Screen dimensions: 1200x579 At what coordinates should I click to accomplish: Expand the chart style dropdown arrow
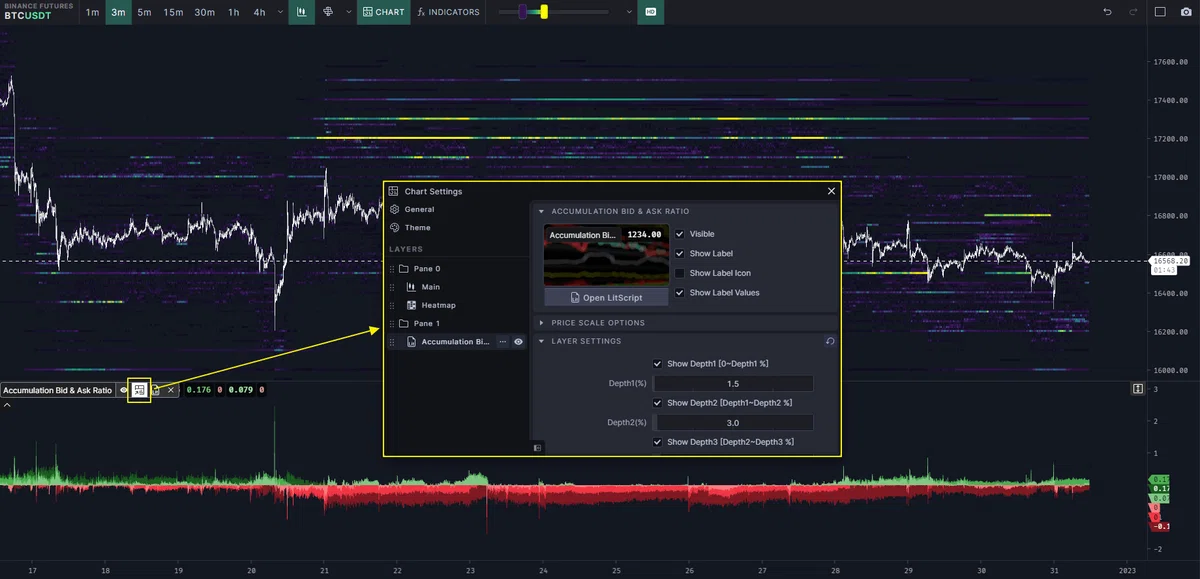[348, 12]
